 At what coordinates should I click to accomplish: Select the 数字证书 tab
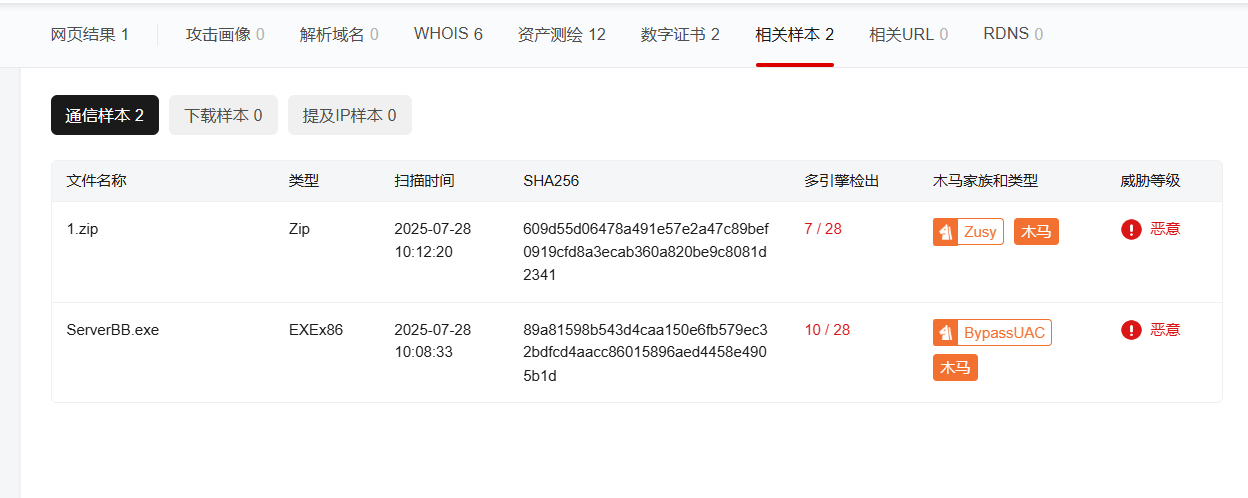click(680, 35)
